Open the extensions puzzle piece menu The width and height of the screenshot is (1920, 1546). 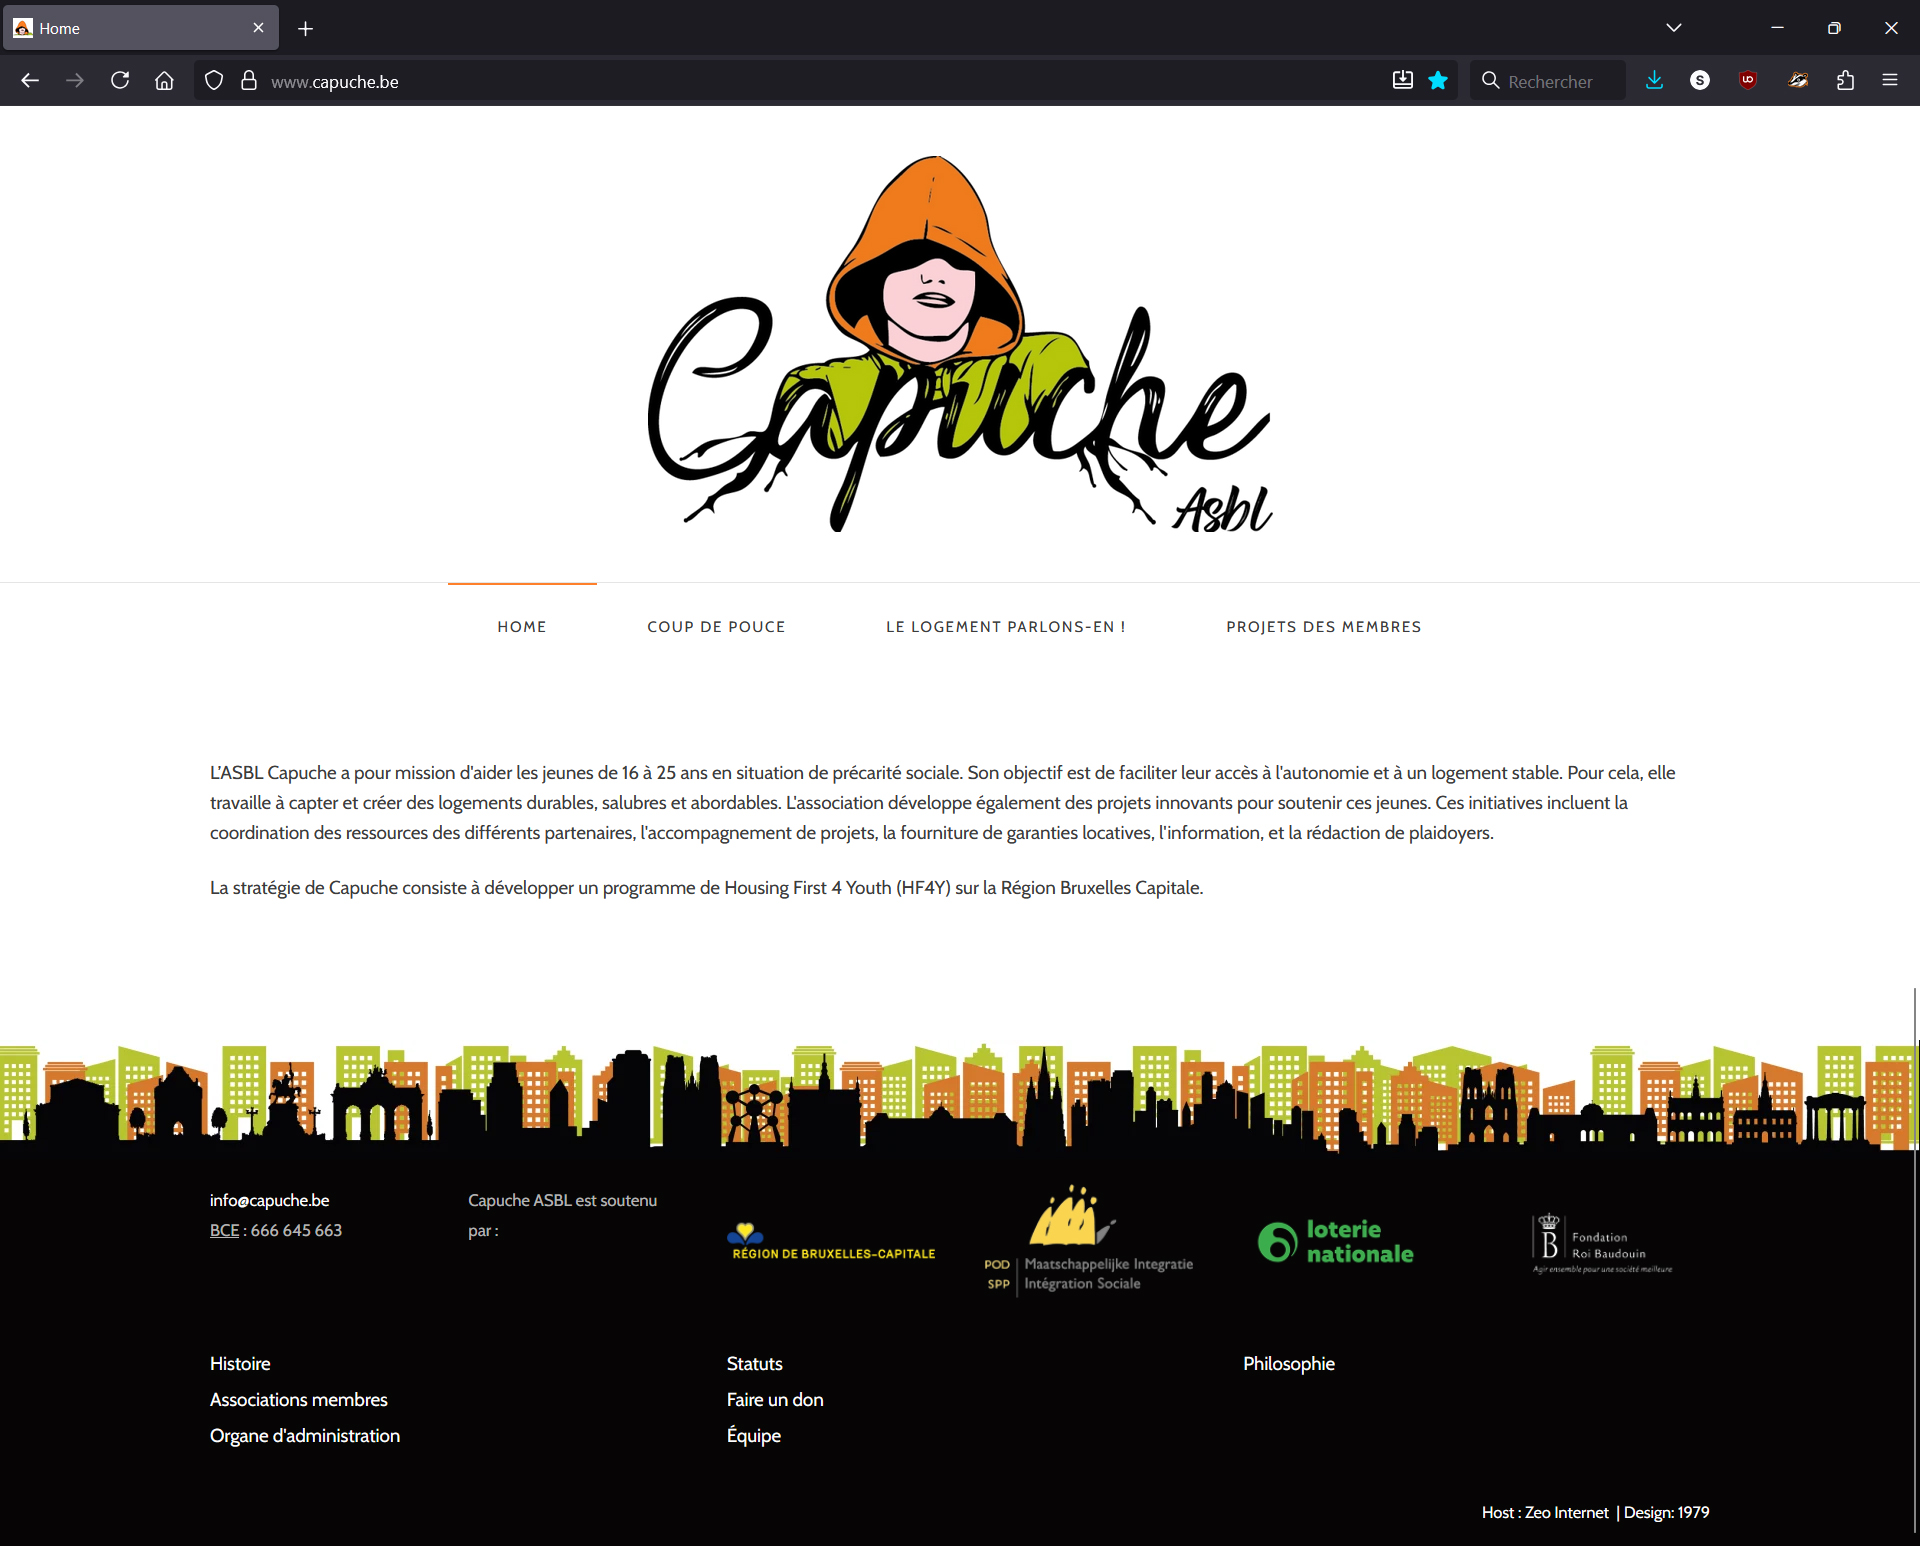click(x=1845, y=81)
